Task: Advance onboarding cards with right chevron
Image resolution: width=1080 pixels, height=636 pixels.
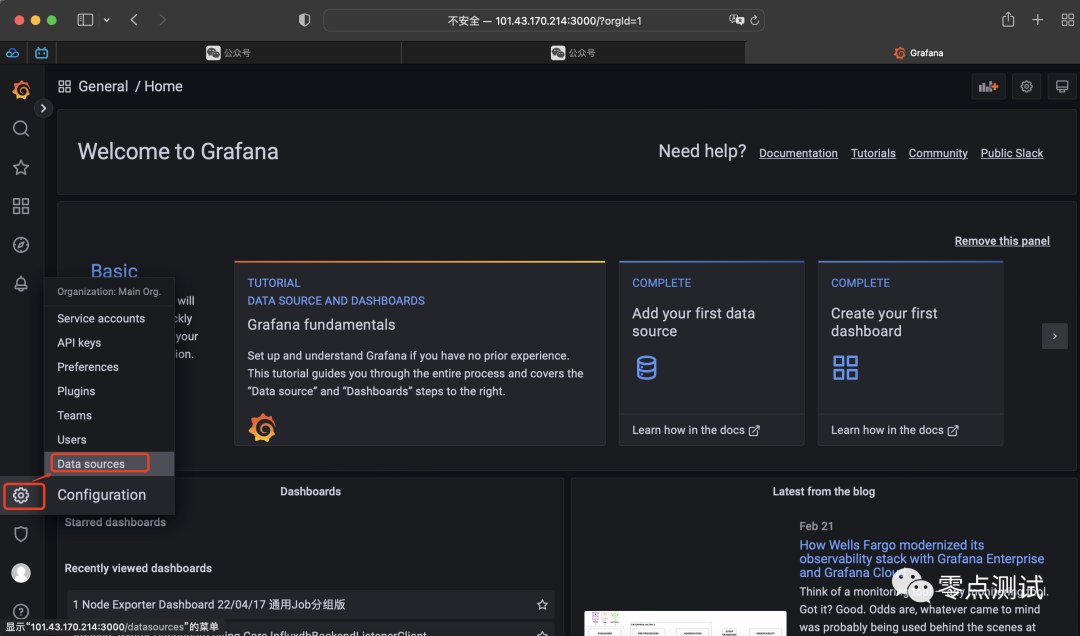Action: (1055, 336)
